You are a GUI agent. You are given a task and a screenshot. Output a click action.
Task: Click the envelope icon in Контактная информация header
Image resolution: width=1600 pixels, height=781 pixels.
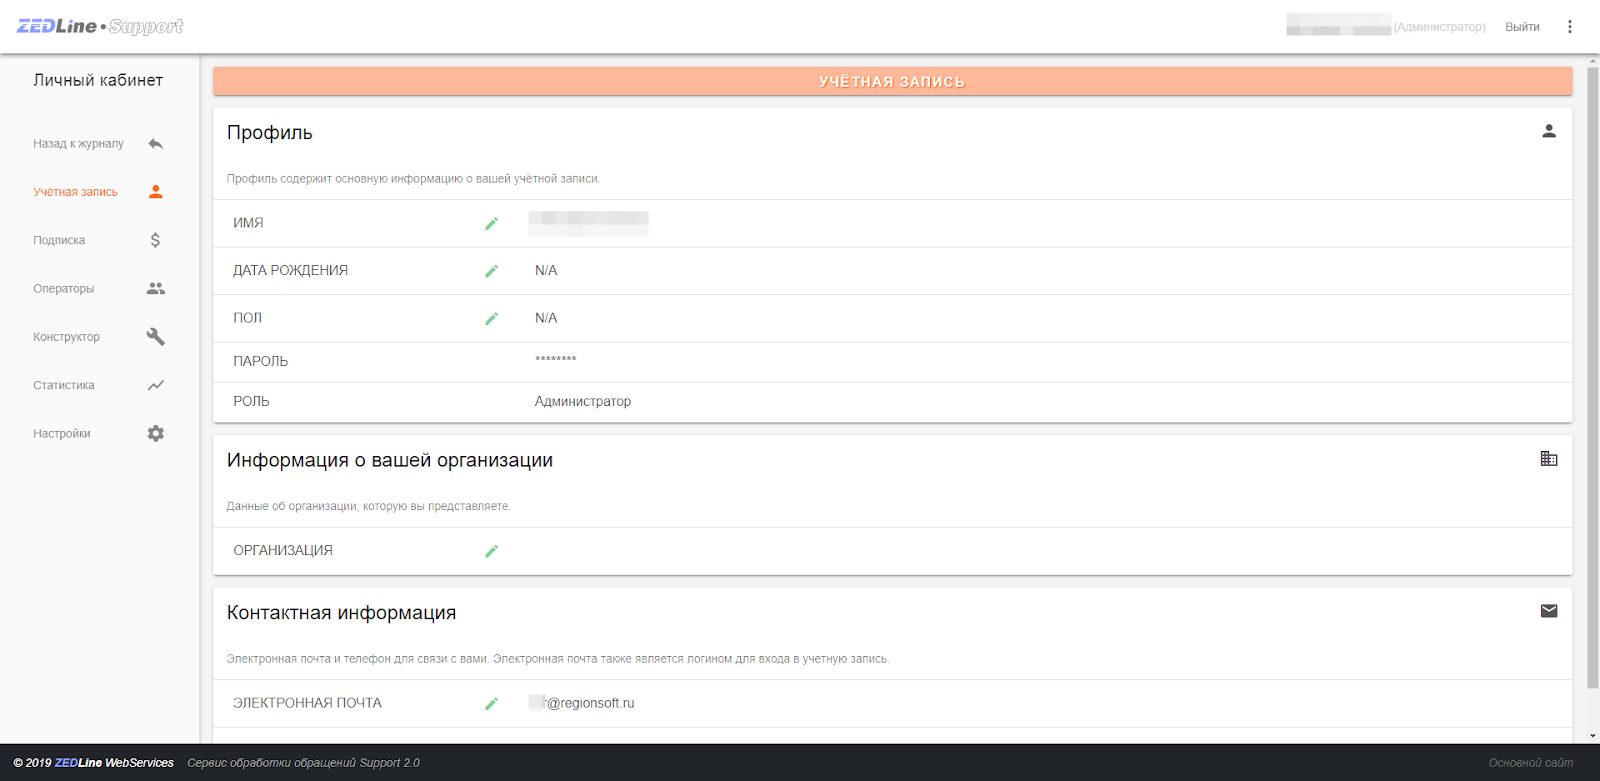point(1549,611)
